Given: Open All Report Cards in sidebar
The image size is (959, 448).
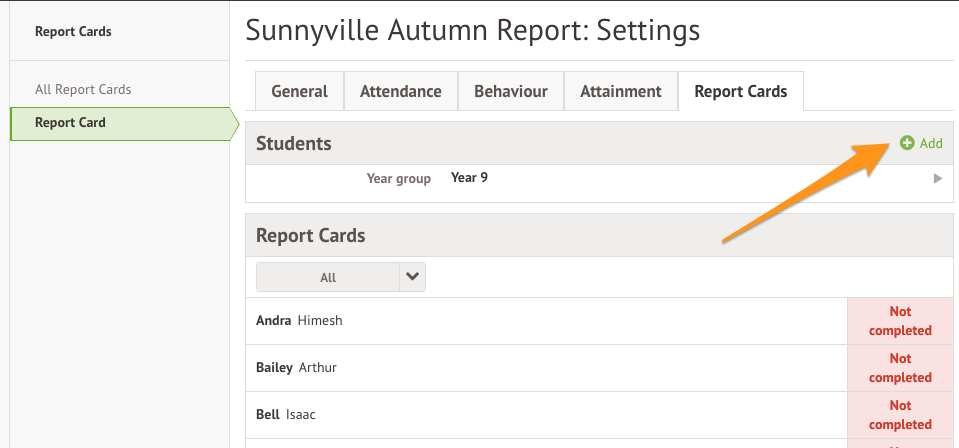Looking at the screenshot, I should (x=83, y=89).
